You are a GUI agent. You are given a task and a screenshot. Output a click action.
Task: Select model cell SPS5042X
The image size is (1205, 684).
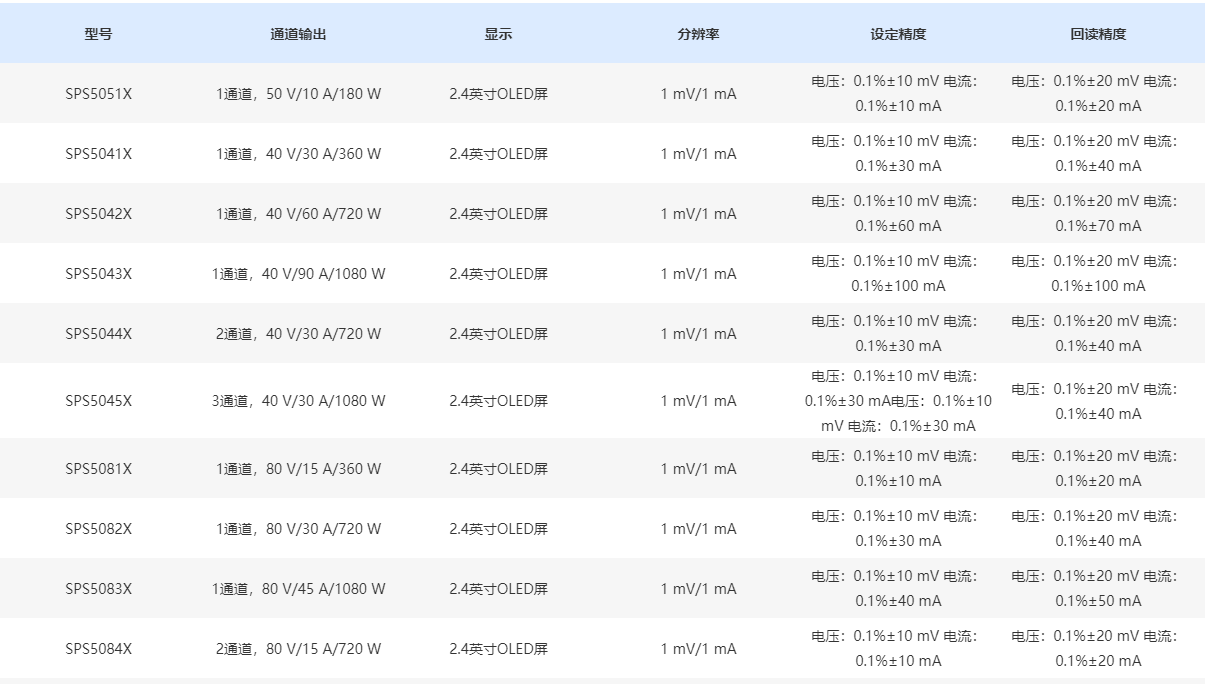click(x=98, y=214)
